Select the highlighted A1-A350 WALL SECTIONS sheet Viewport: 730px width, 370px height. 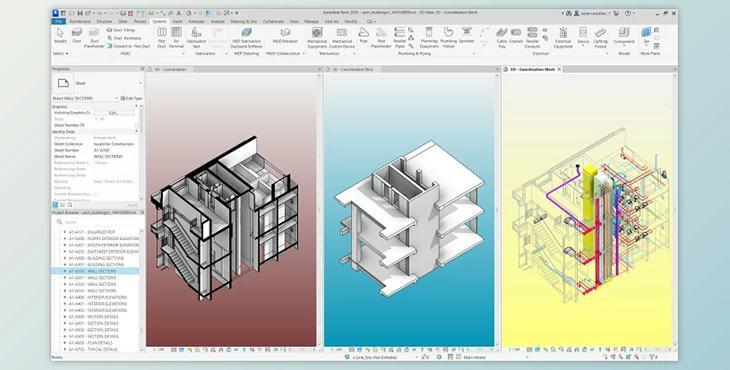(95, 271)
